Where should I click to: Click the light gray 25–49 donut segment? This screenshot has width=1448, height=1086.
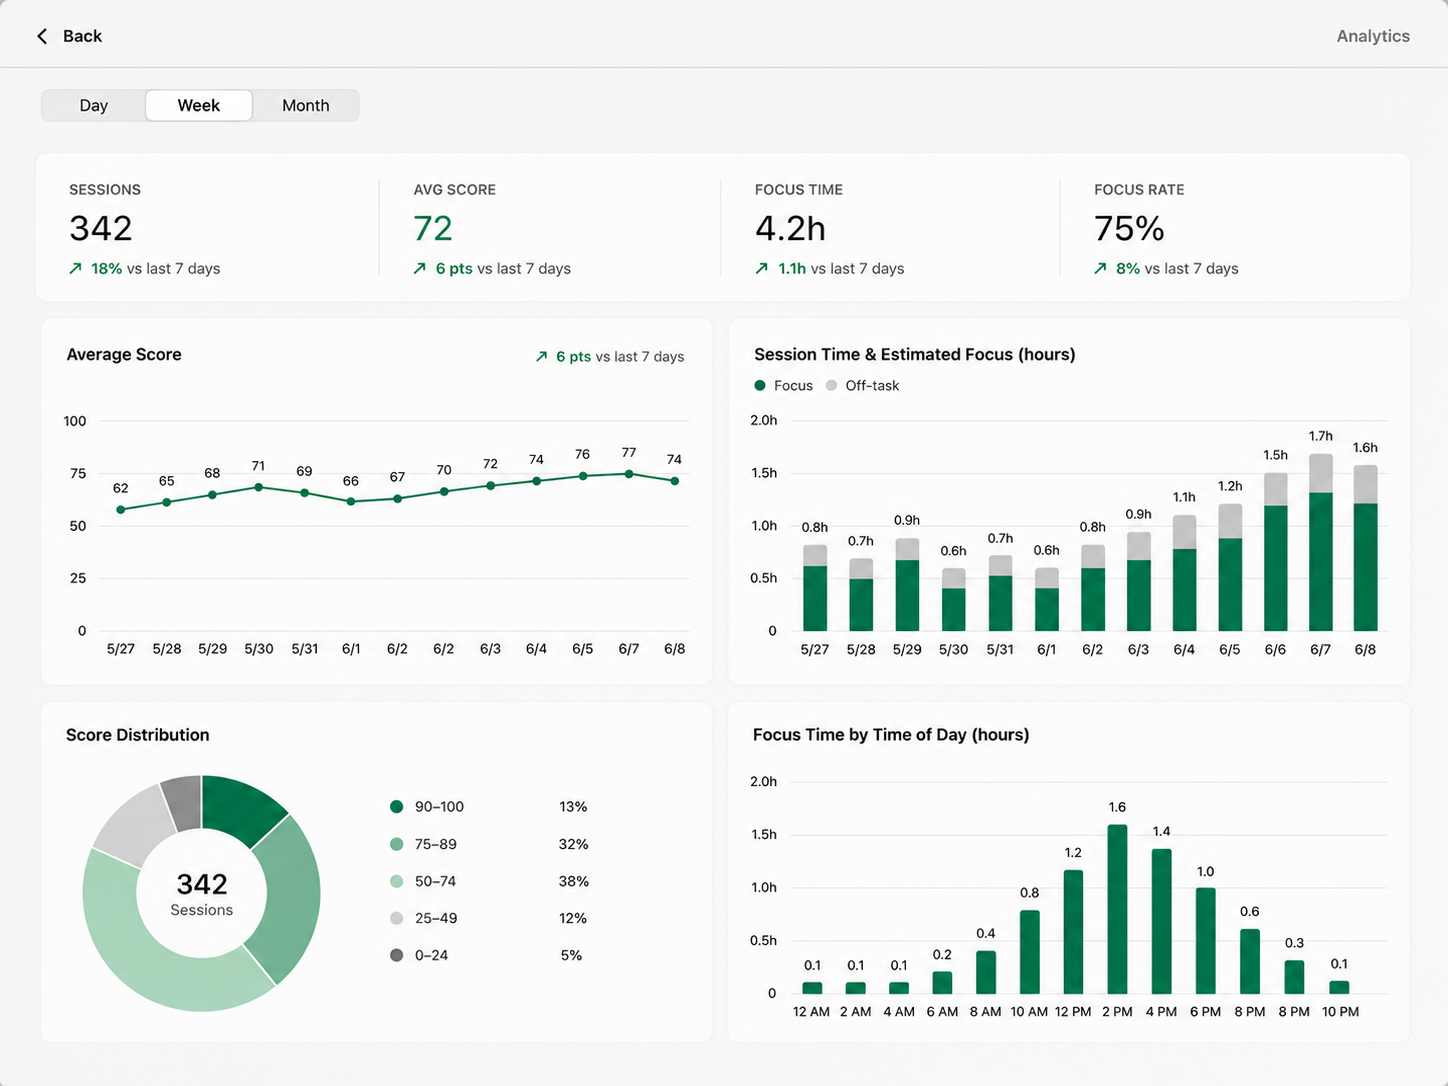135,825
